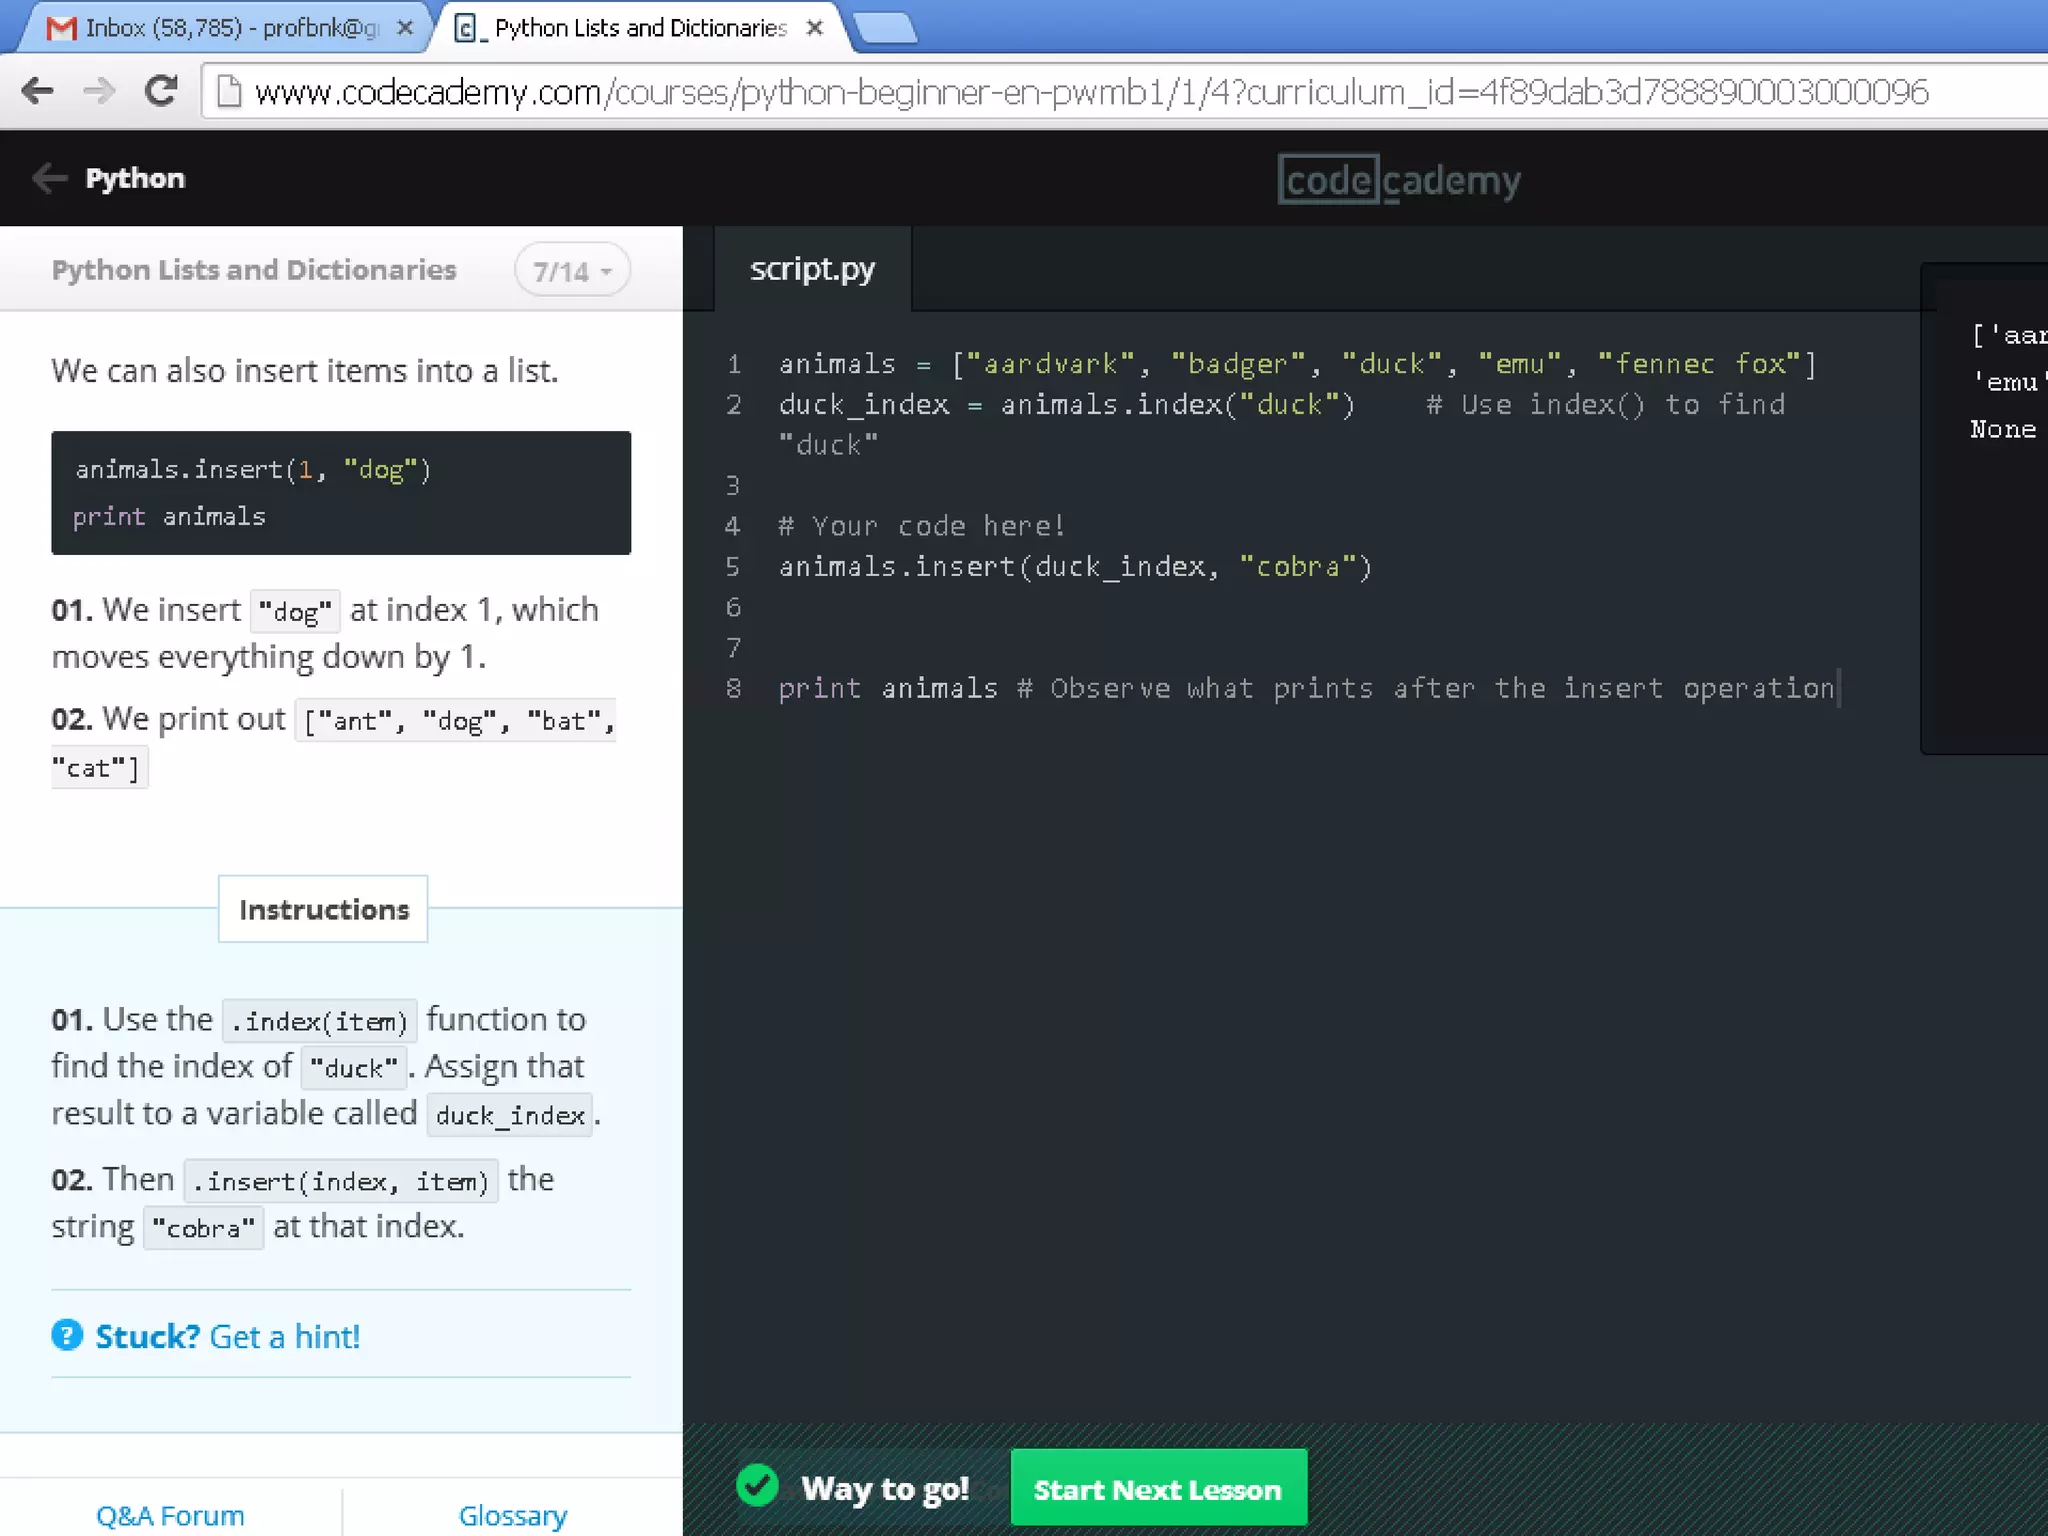This screenshot has width=2048, height=1536.
Task: Click the Stuck? Get a hint! link
Action: [x=227, y=1336]
